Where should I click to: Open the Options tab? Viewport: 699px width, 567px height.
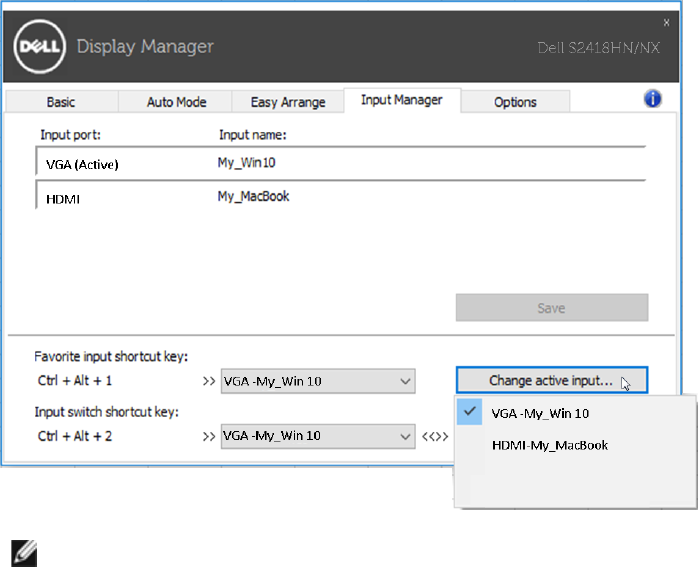click(x=515, y=102)
